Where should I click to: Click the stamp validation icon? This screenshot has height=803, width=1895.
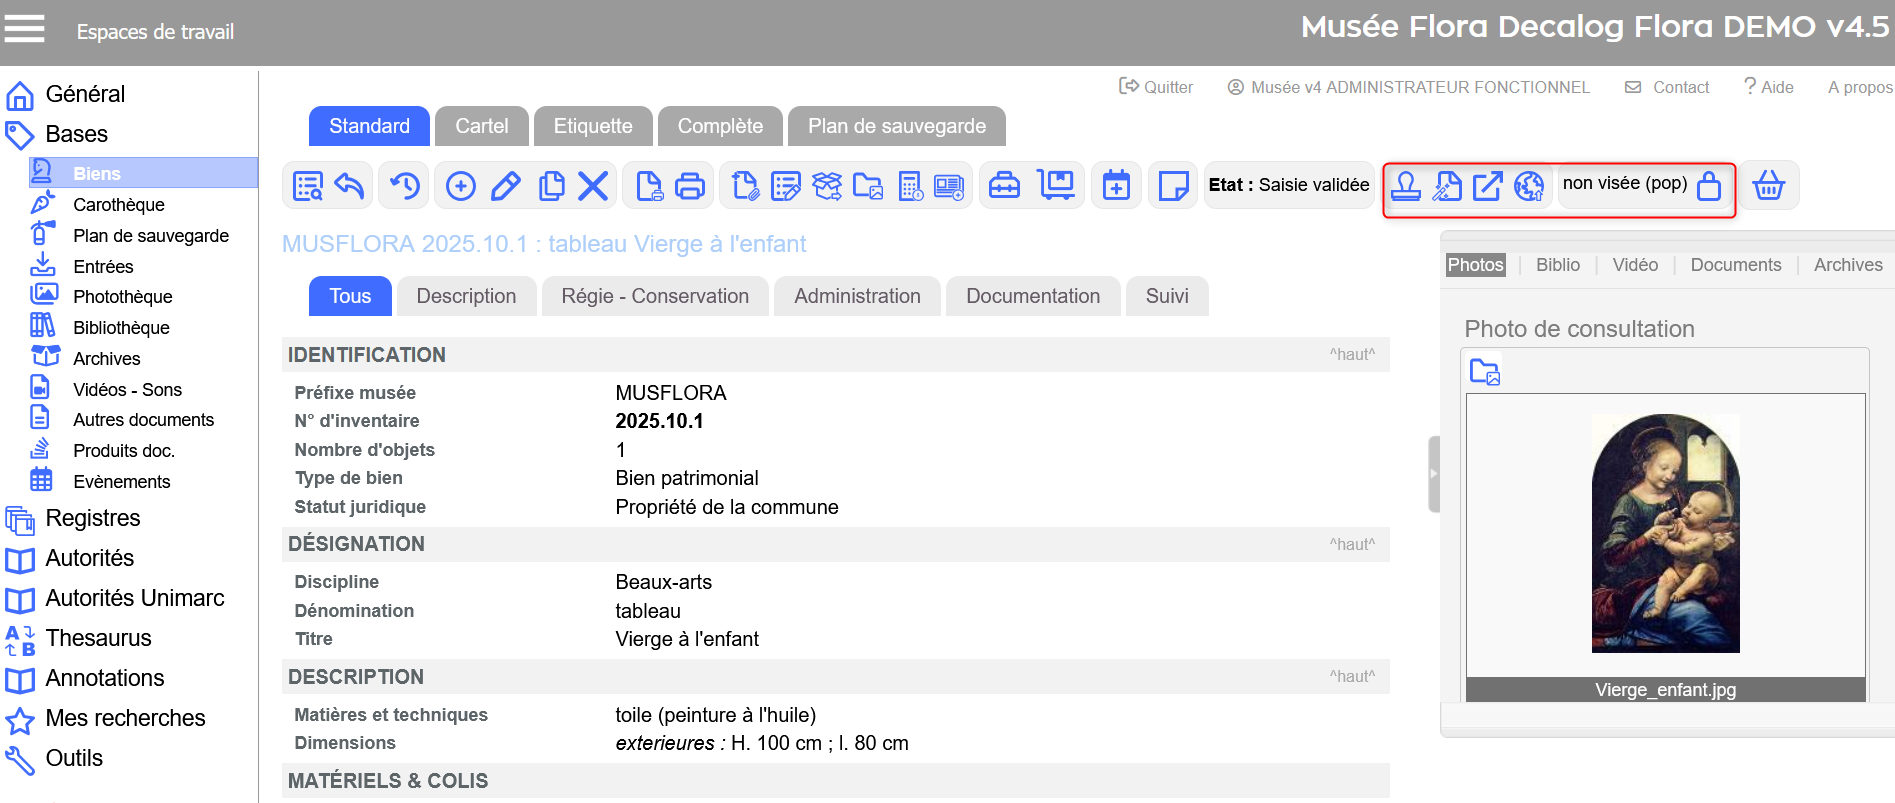(1406, 186)
